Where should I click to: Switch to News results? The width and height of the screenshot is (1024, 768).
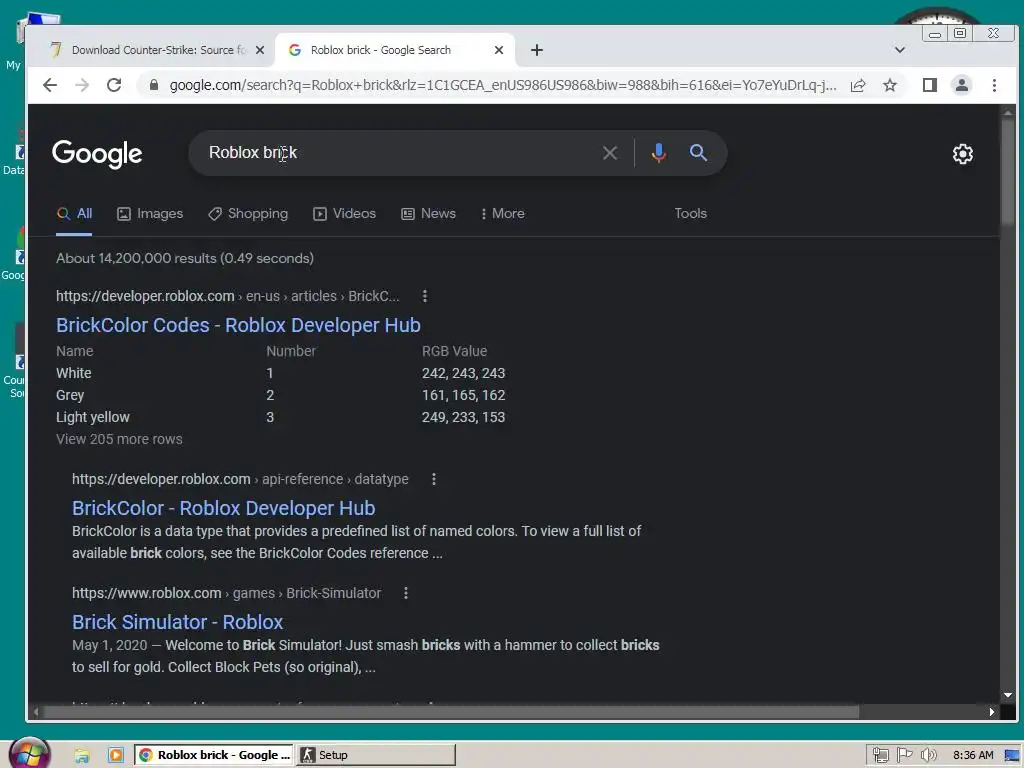click(x=428, y=214)
